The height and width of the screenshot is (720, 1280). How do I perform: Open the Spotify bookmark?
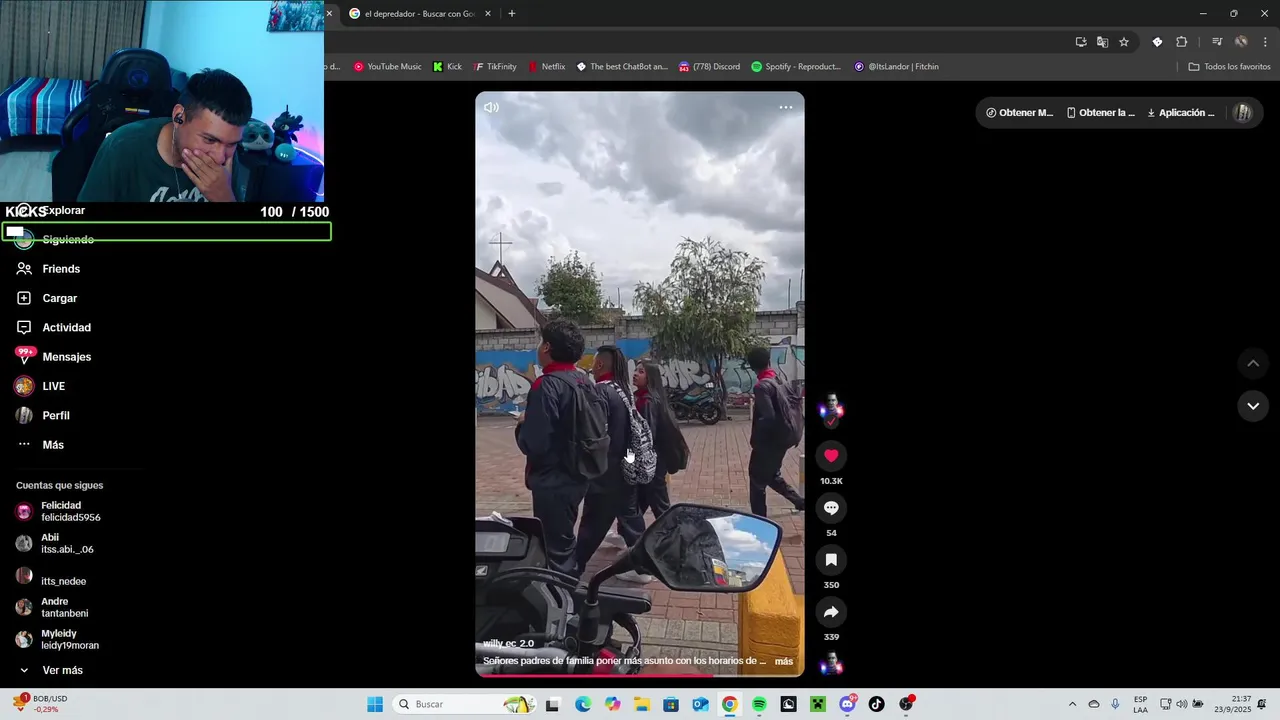[796, 67]
